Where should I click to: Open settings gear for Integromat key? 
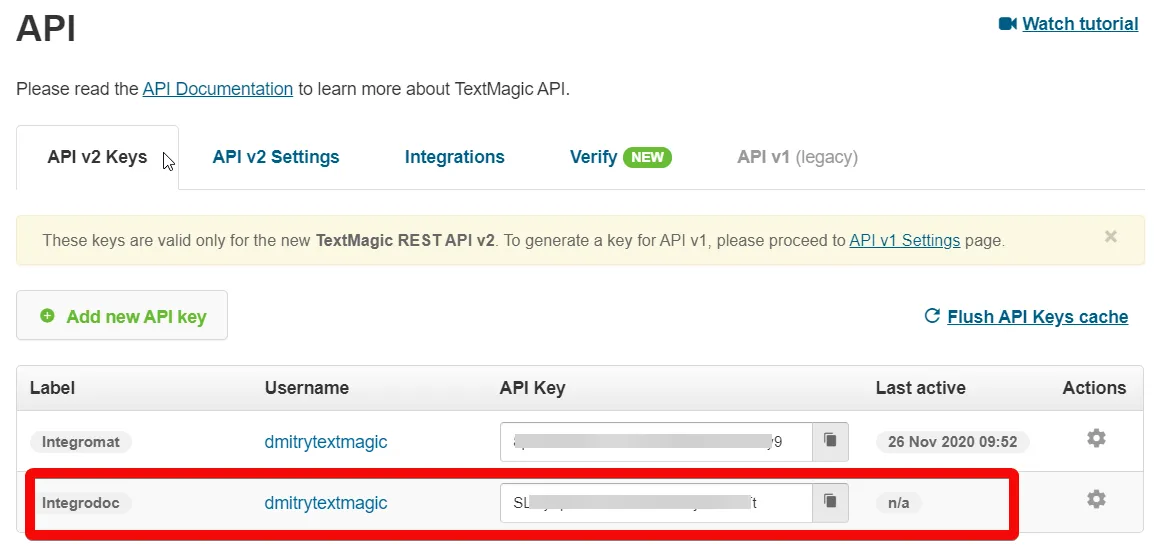(1096, 439)
